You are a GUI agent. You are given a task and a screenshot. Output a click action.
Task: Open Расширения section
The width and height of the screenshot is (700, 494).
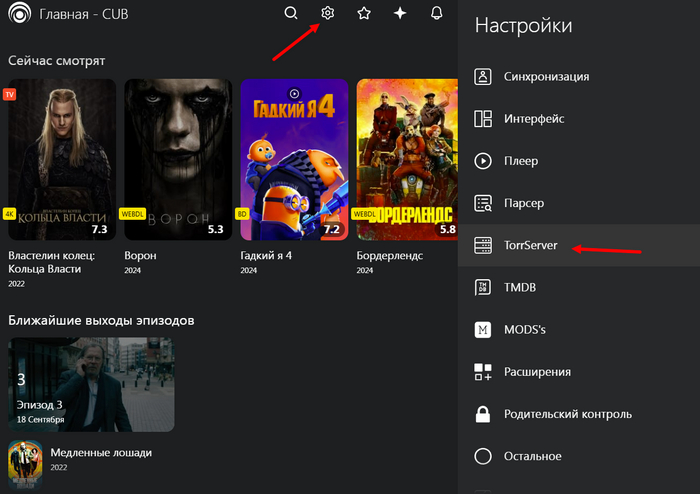[579, 372]
